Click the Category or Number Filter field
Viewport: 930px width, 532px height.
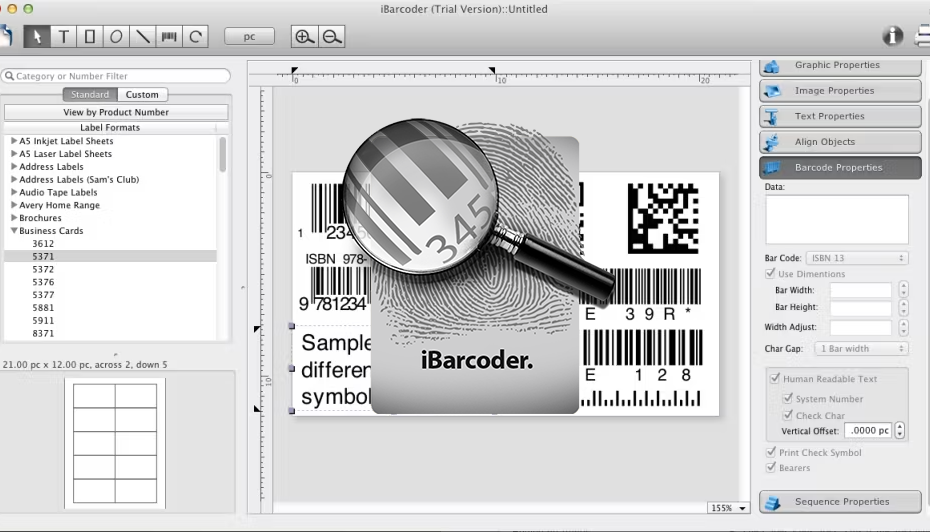[x=116, y=76]
